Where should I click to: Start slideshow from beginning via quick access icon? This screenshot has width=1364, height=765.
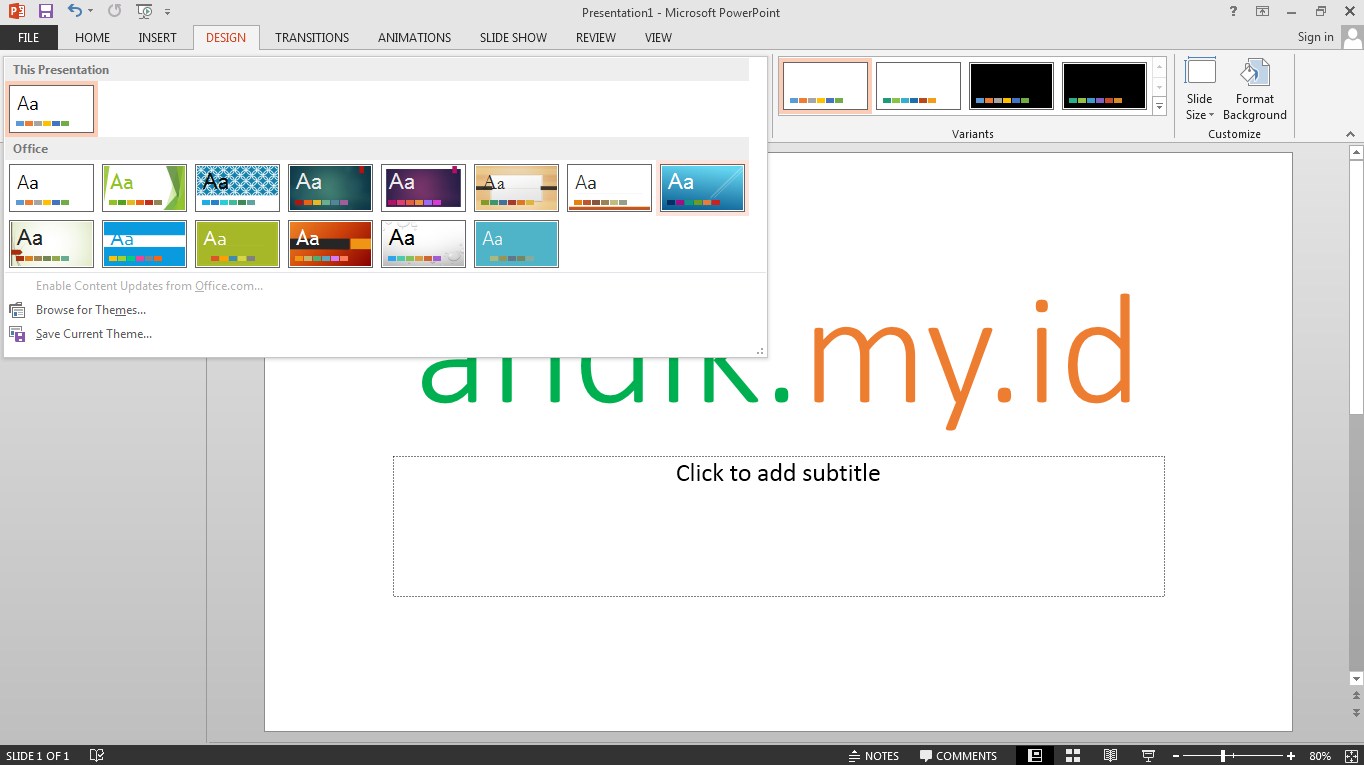[x=145, y=12]
